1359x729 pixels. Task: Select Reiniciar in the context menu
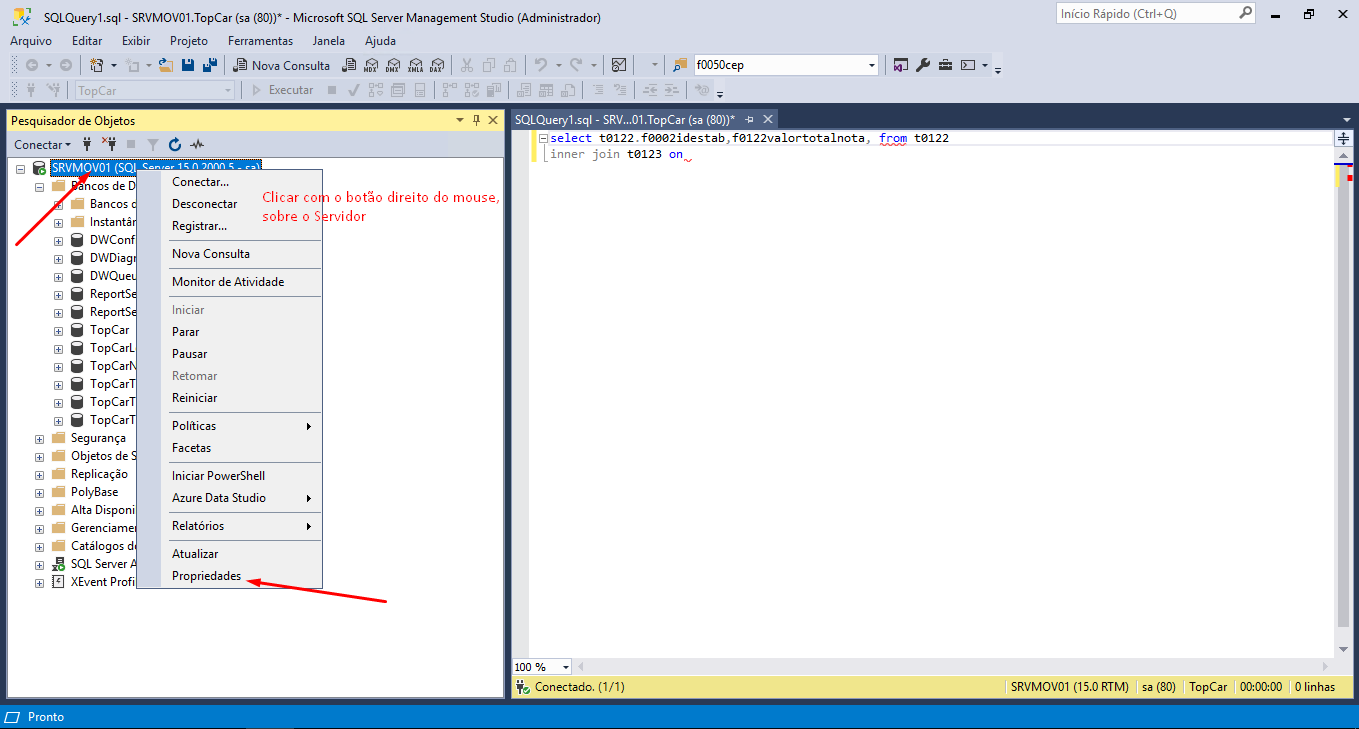(194, 398)
